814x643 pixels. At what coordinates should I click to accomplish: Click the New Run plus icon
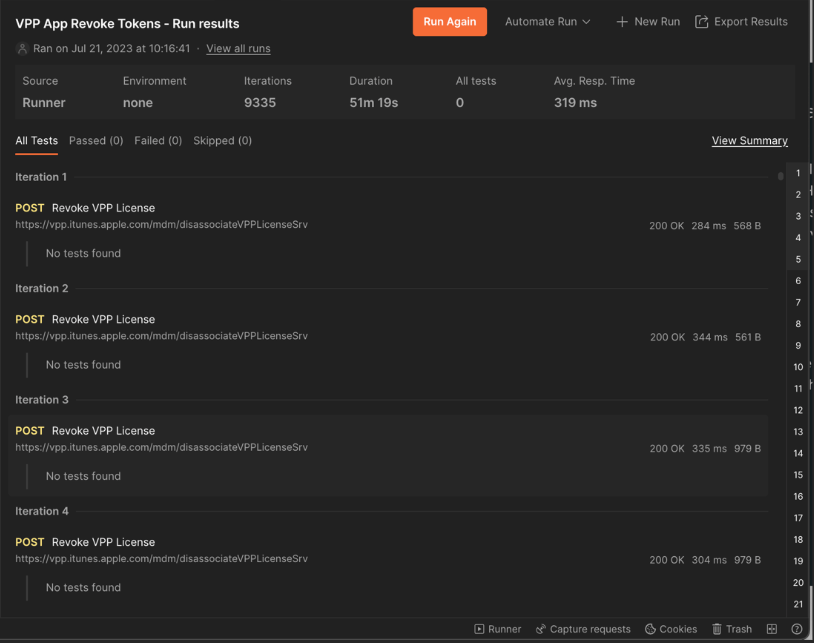point(622,22)
